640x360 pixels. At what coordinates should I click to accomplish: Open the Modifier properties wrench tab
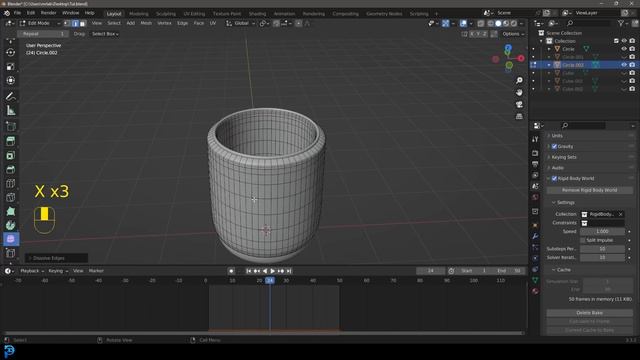535,236
